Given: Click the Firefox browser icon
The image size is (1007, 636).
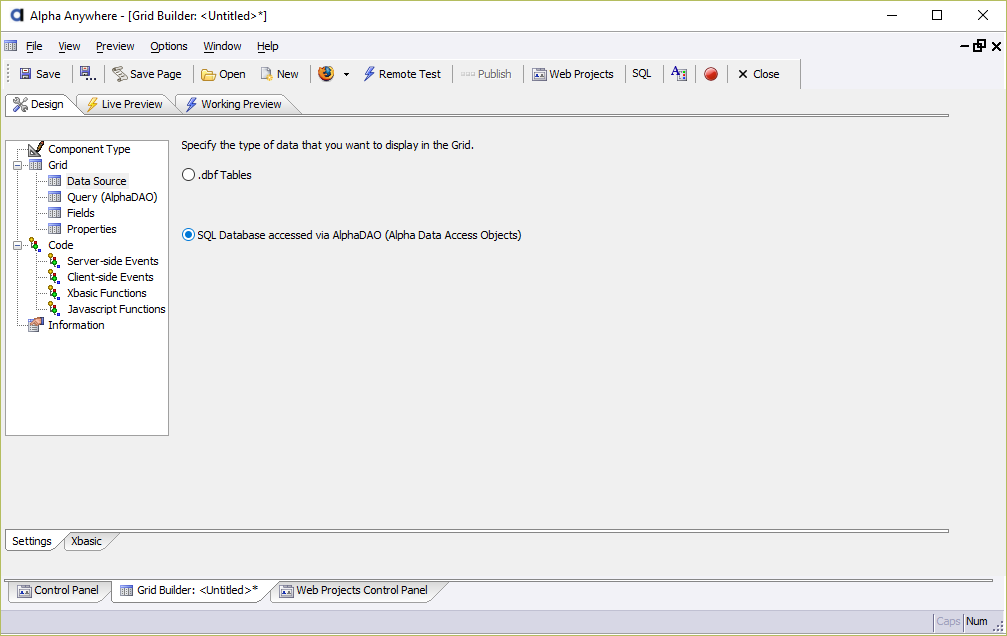Looking at the screenshot, I should pyautogui.click(x=326, y=74).
